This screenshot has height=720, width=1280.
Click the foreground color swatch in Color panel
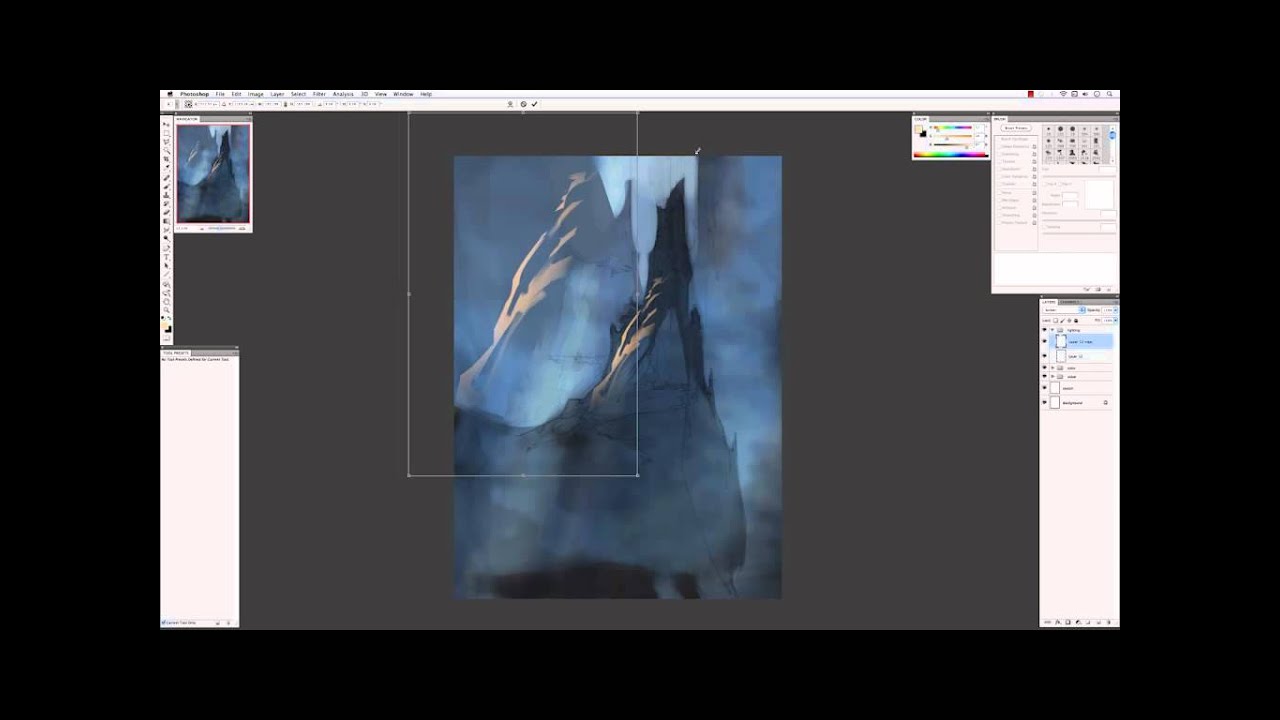pyautogui.click(x=918, y=129)
